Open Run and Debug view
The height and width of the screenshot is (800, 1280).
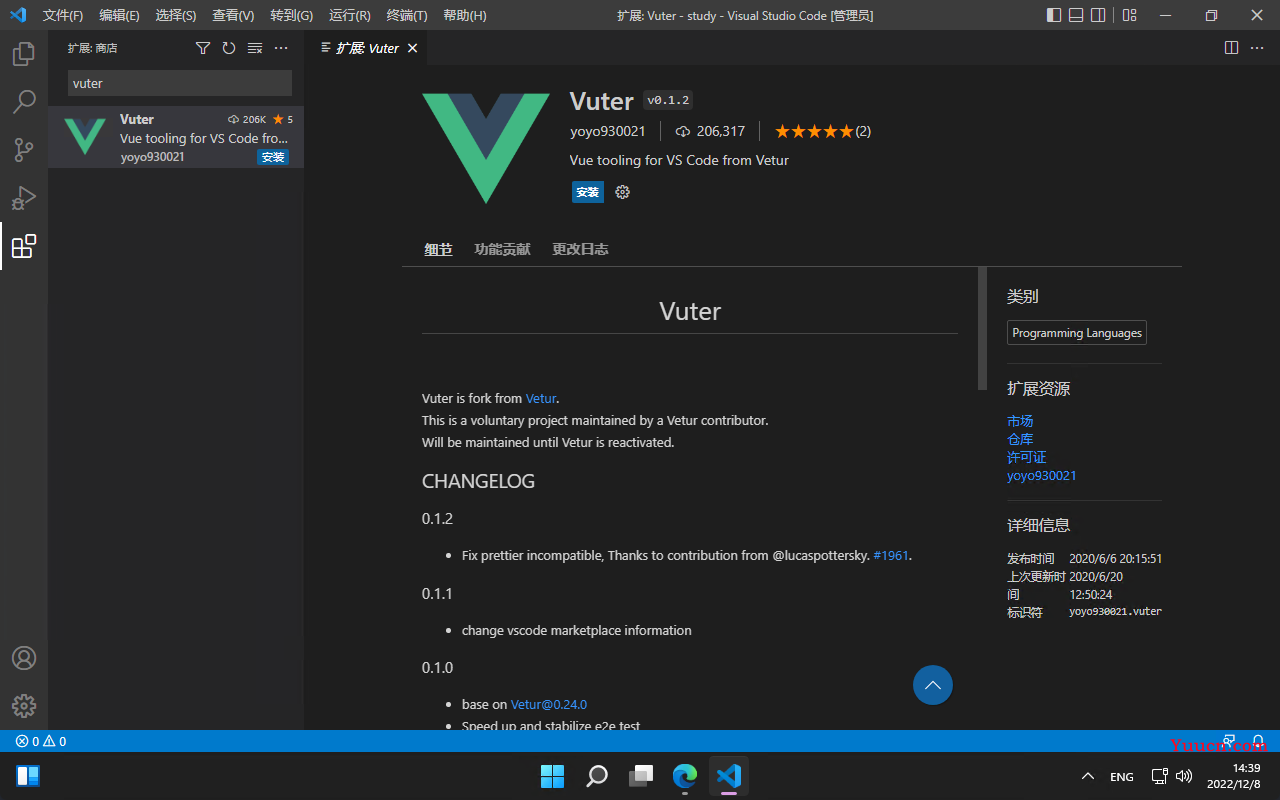click(x=24, y=198)
